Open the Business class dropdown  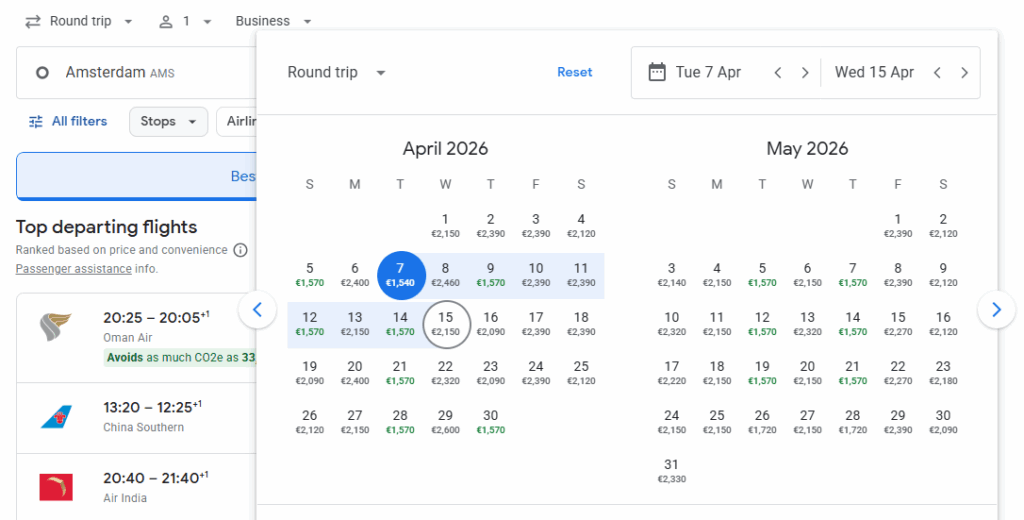(274, 22)
